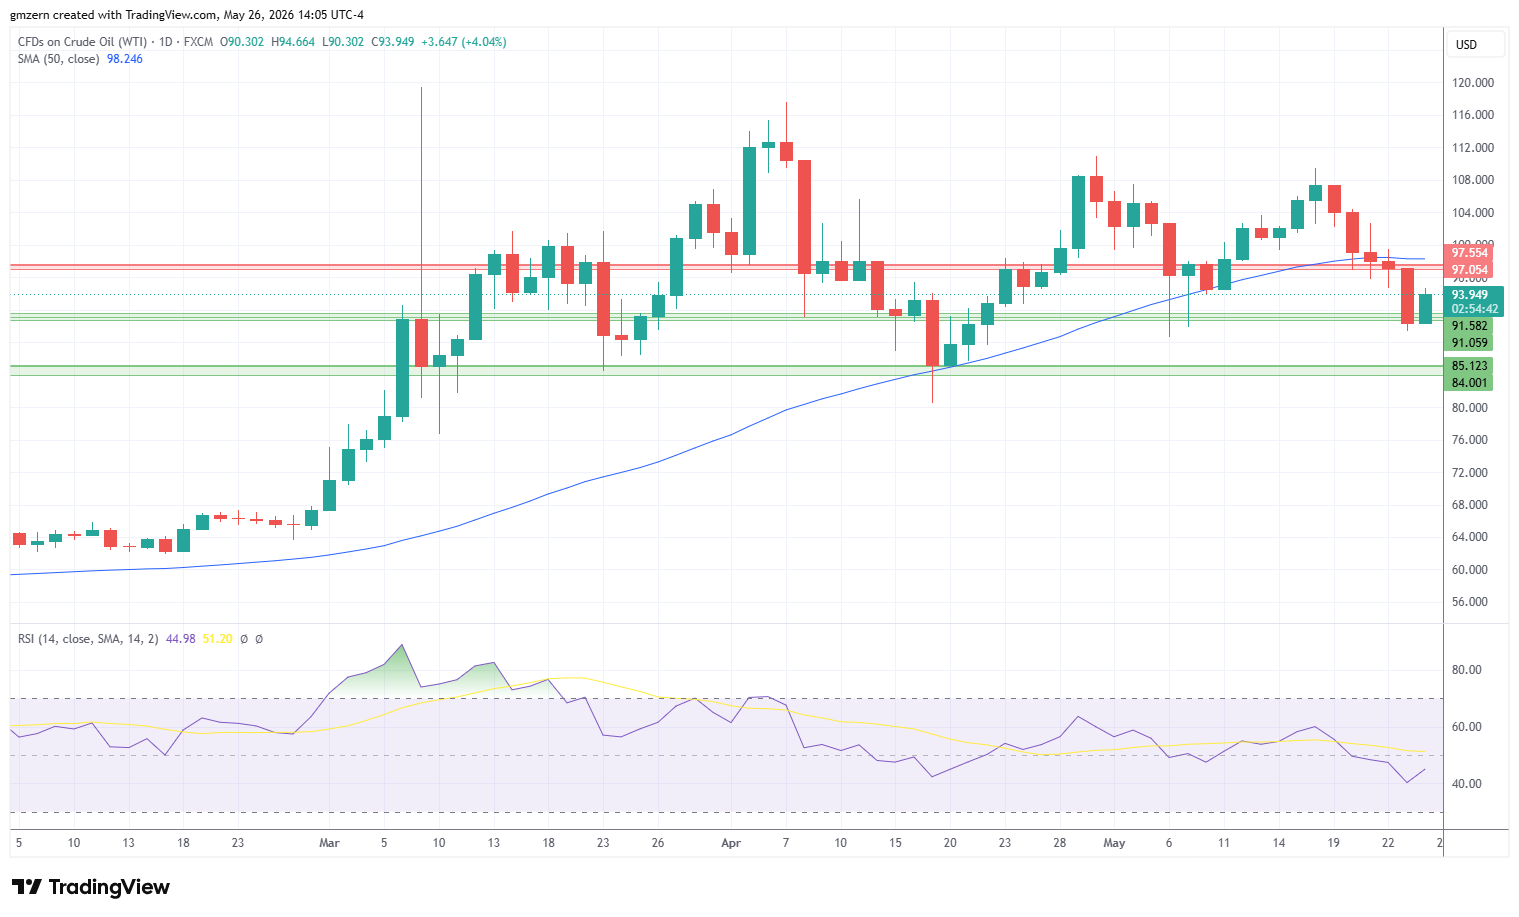Click the open price O90.302
Screen dimensions: 1519x917
[242, 42]
